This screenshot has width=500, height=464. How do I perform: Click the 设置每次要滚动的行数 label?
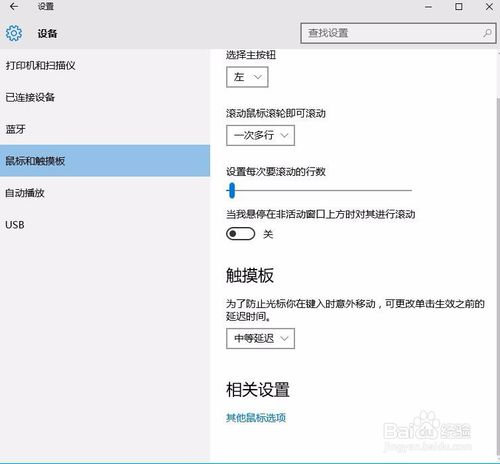click(x=276, y=172)
